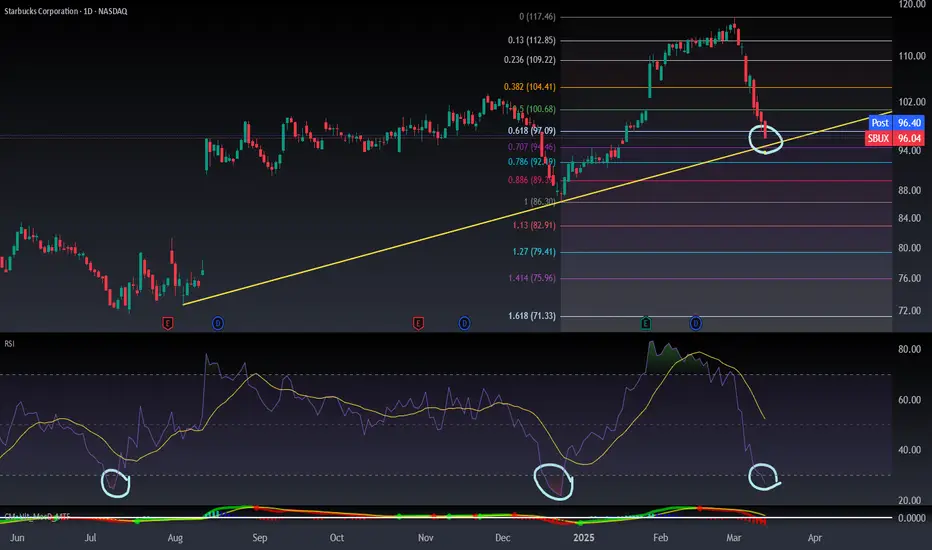Click Sep on the time axis
This screenshot has width=932, height=550.
(260, 538)
